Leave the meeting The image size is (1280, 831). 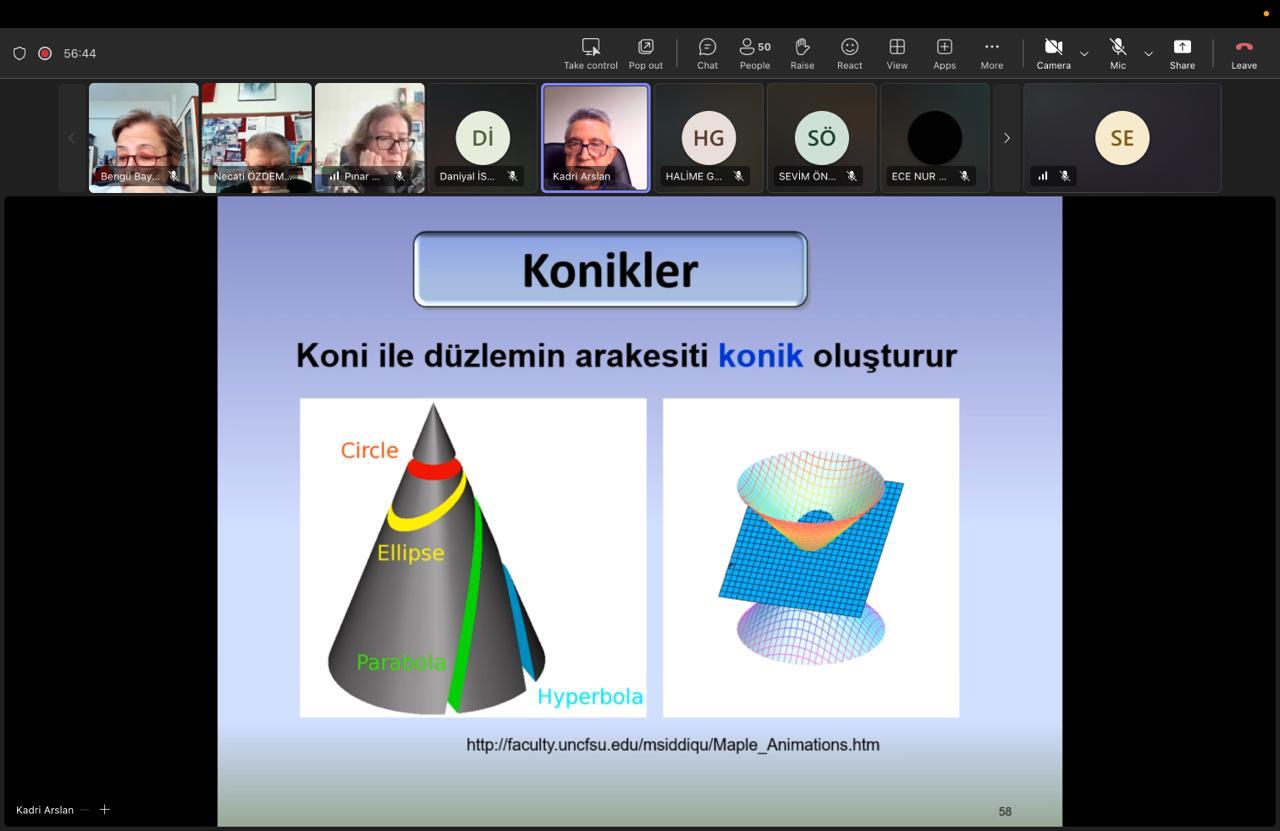1244,53
